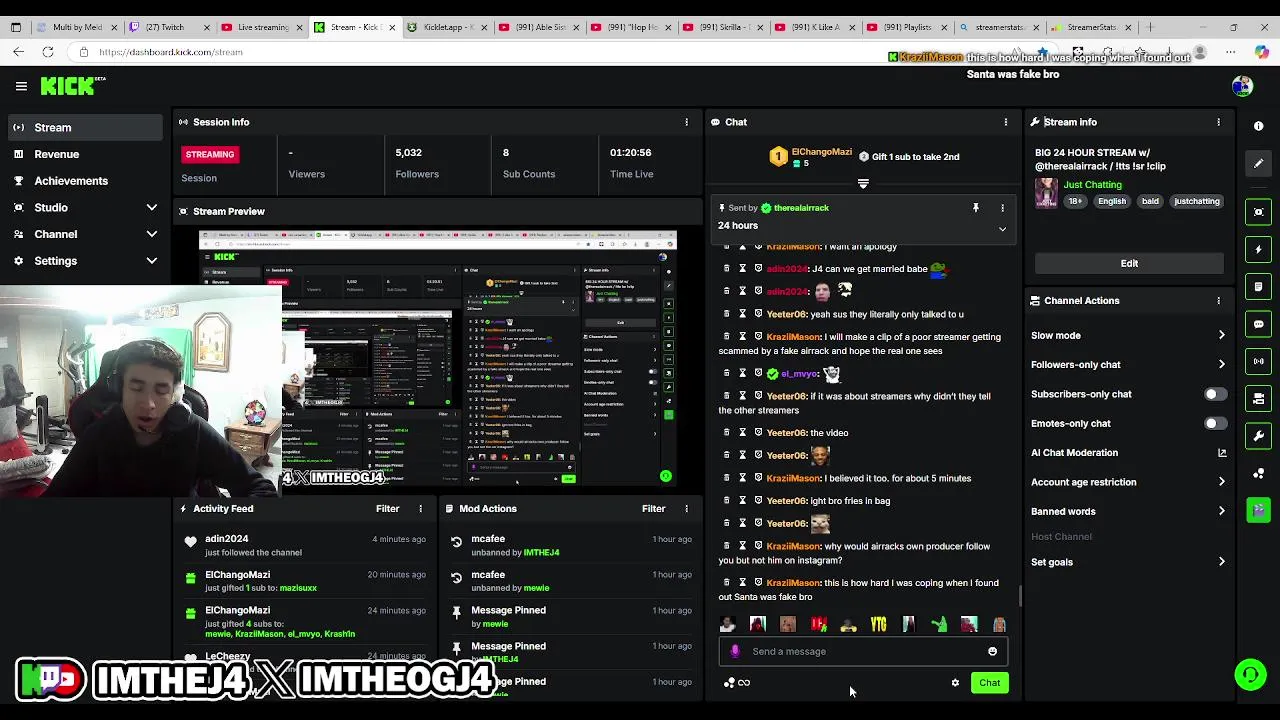Click 'adin2024' in Activity Feed
The width and height of the screenshot is (1280, 720).
[x=226, y=539]
